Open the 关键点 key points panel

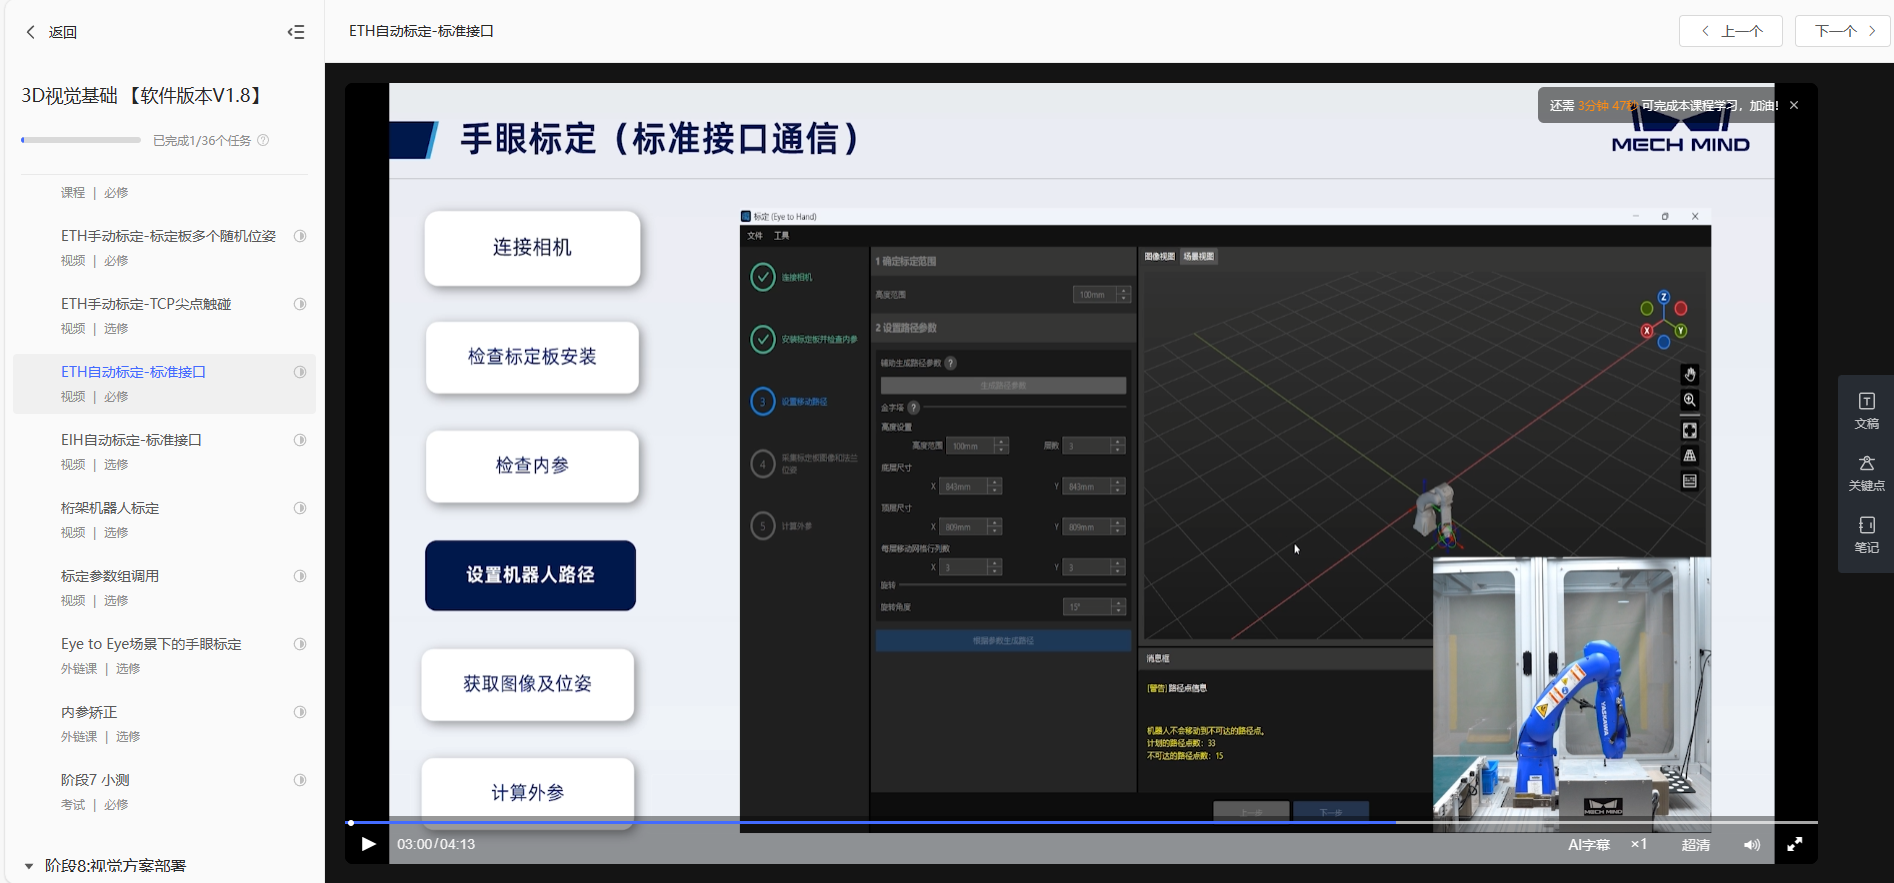(x=1866, y=472)
